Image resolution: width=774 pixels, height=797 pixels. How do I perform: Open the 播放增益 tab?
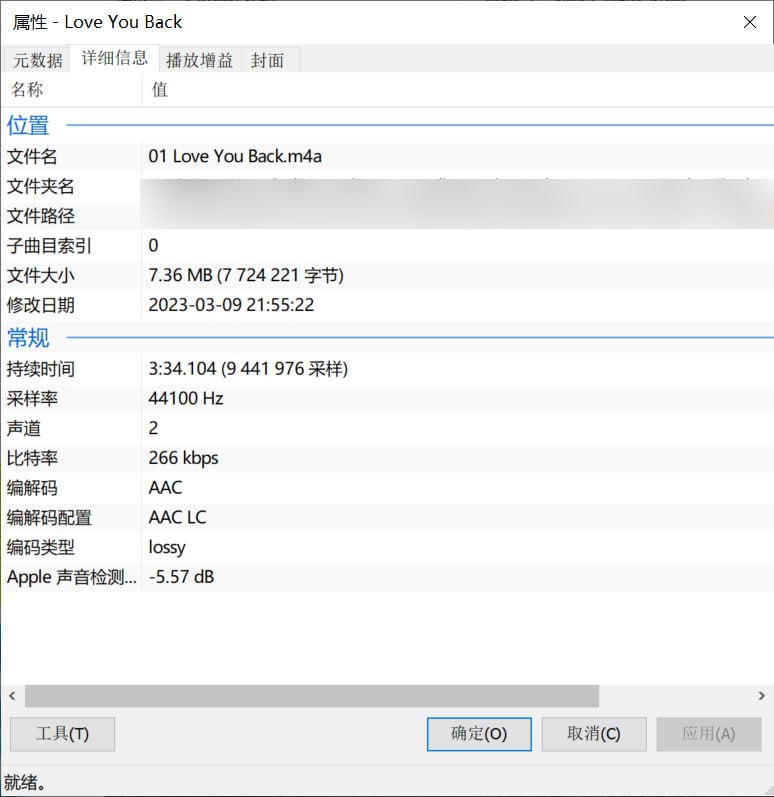(199, 60)
